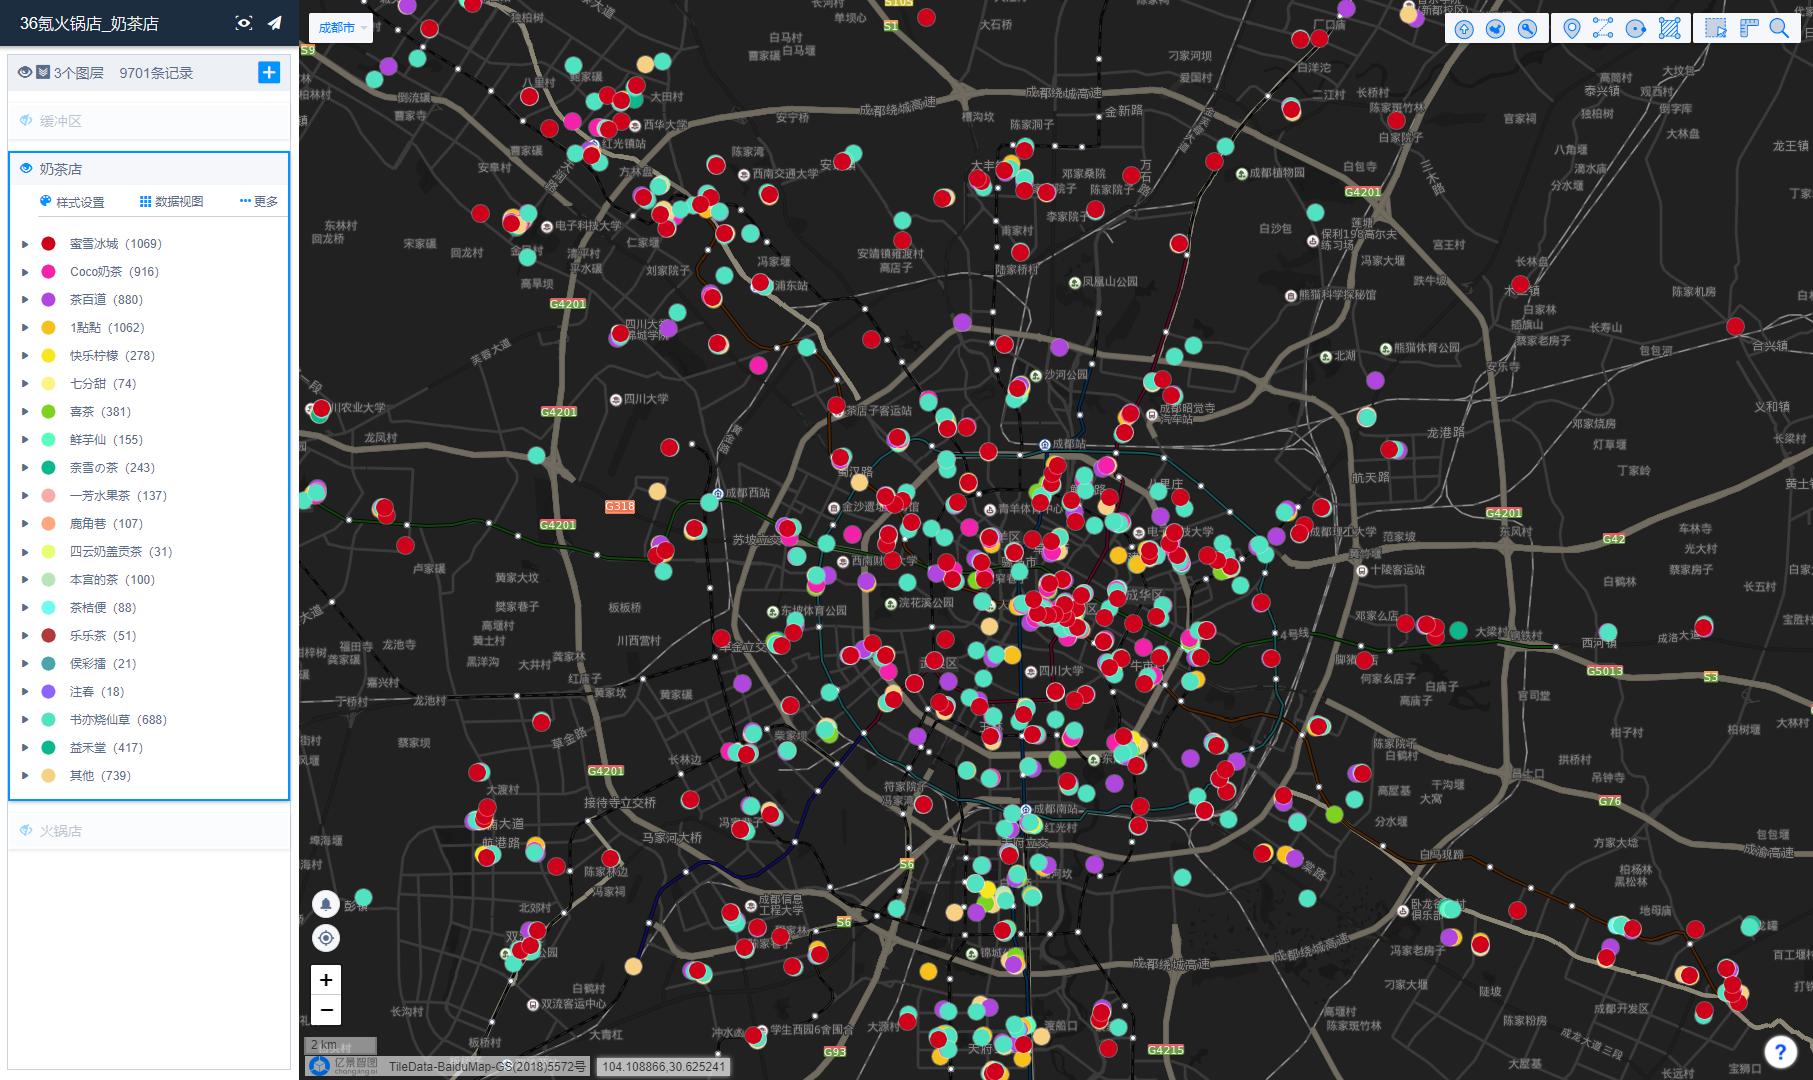
Task: Click the magnifier search icon
Action: point(1780,29)
